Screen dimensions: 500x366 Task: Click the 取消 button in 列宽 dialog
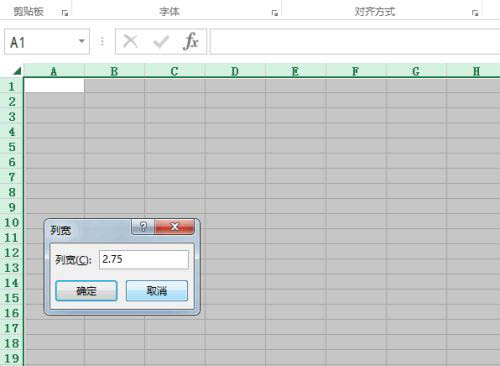click(x=157, y=291)
